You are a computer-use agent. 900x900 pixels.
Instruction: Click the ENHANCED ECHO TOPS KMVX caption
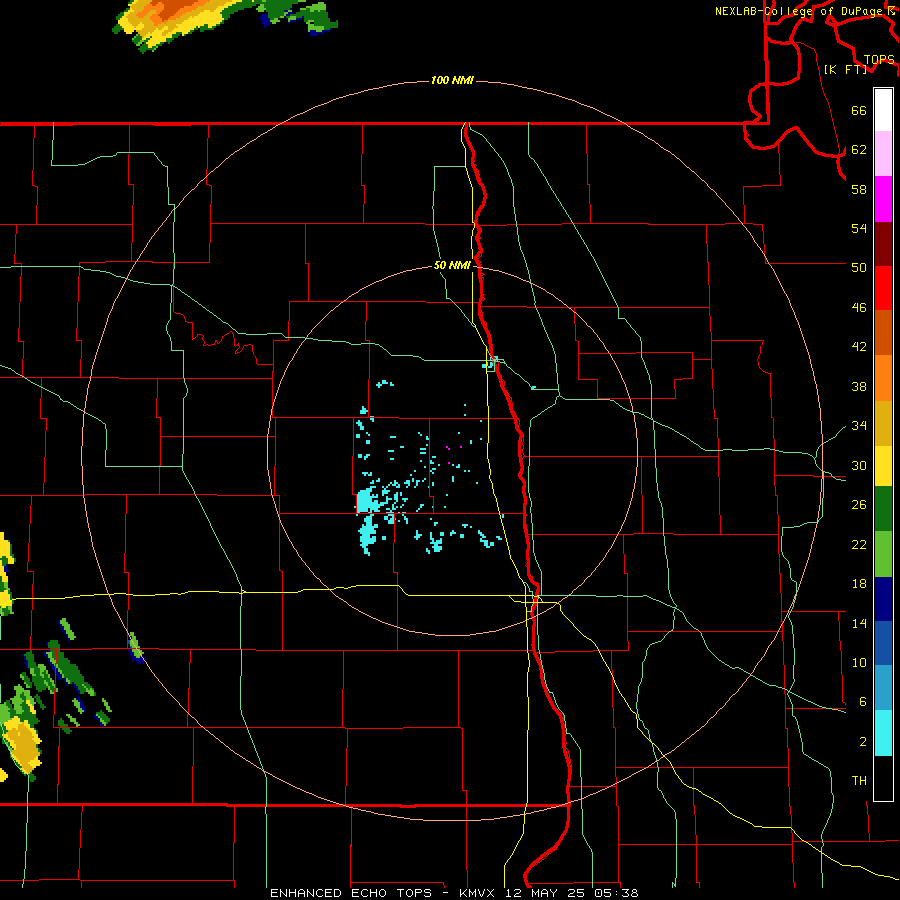[x=454, y=893]
